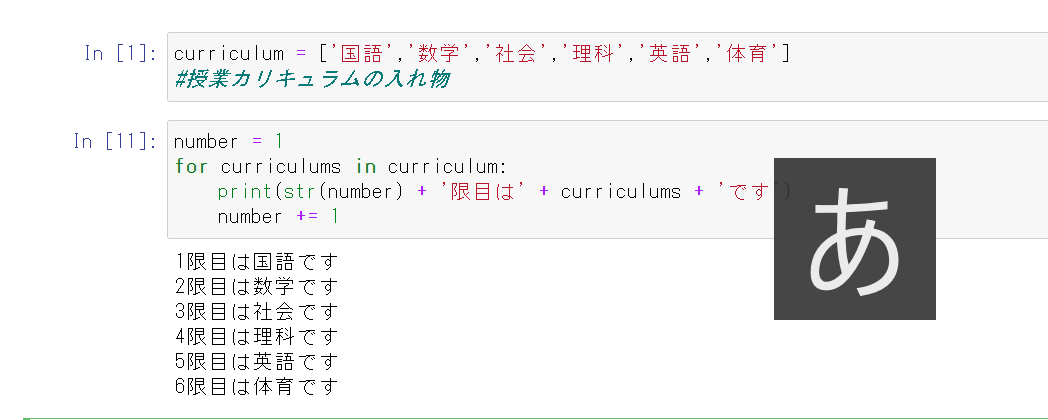This screenshot has height=420, width=1048.
Task: Click output line '5限目は英語です'
Action: tap(256, 361)
